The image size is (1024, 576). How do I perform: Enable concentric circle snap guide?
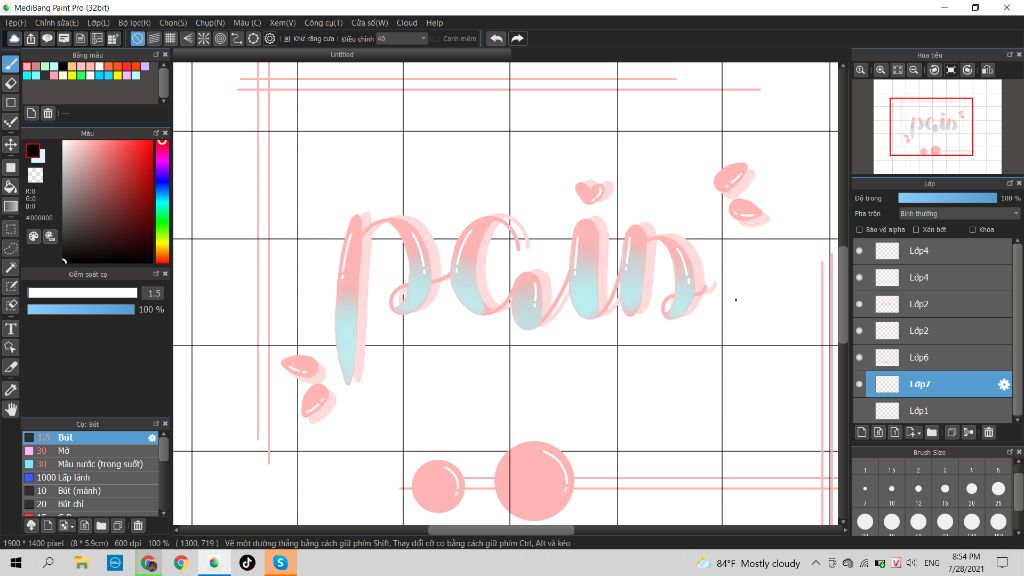[220, 39]
